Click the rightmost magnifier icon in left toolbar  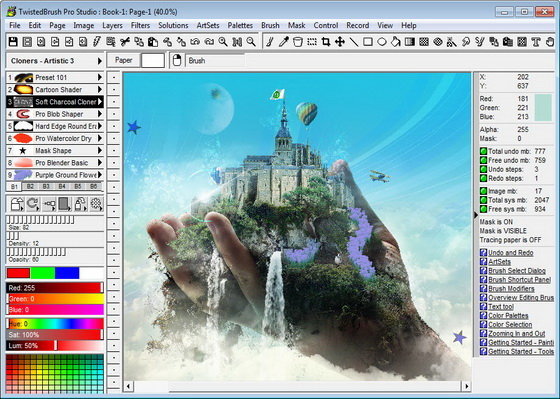click(x=251, y=42)
